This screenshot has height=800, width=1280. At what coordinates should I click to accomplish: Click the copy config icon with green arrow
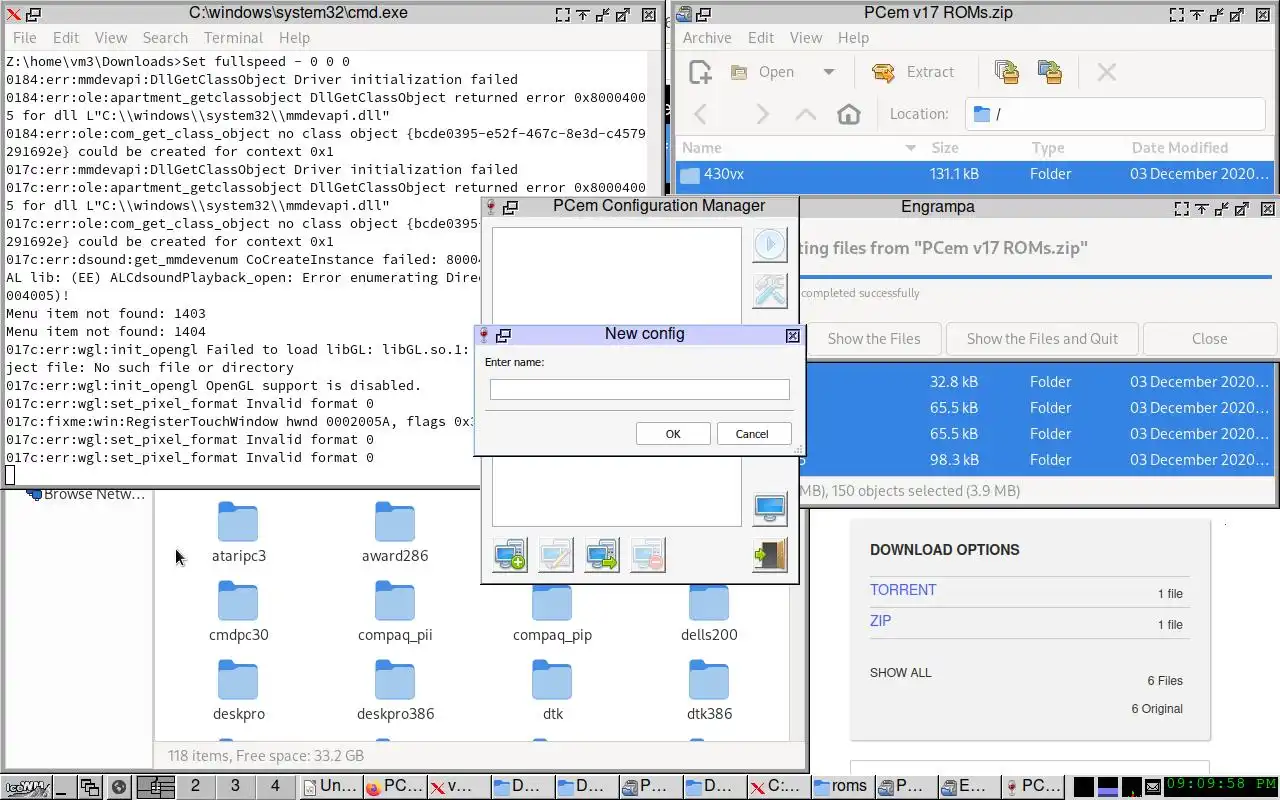[x=602, y=555]
